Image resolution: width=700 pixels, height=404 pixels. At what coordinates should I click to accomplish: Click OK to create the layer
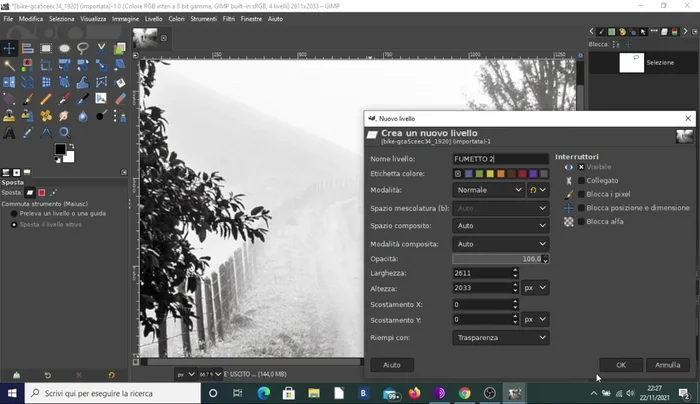point(620,365)
